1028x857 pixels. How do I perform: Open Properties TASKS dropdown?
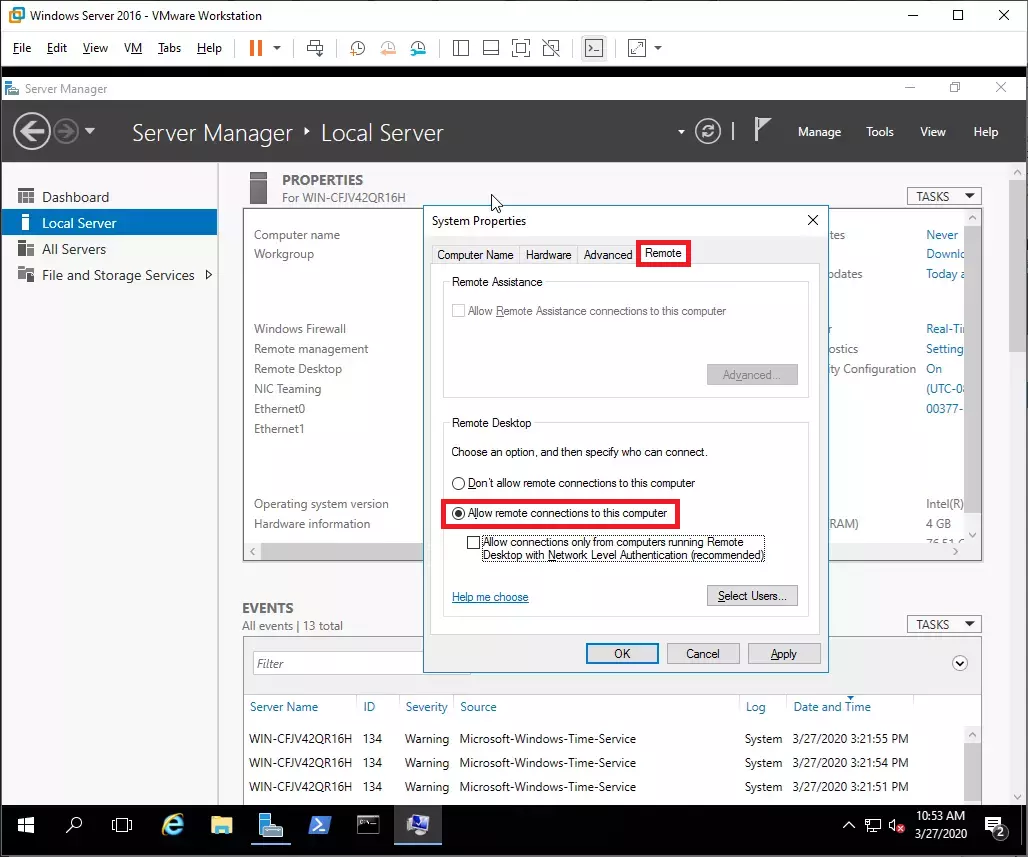(x=944, y=196)
